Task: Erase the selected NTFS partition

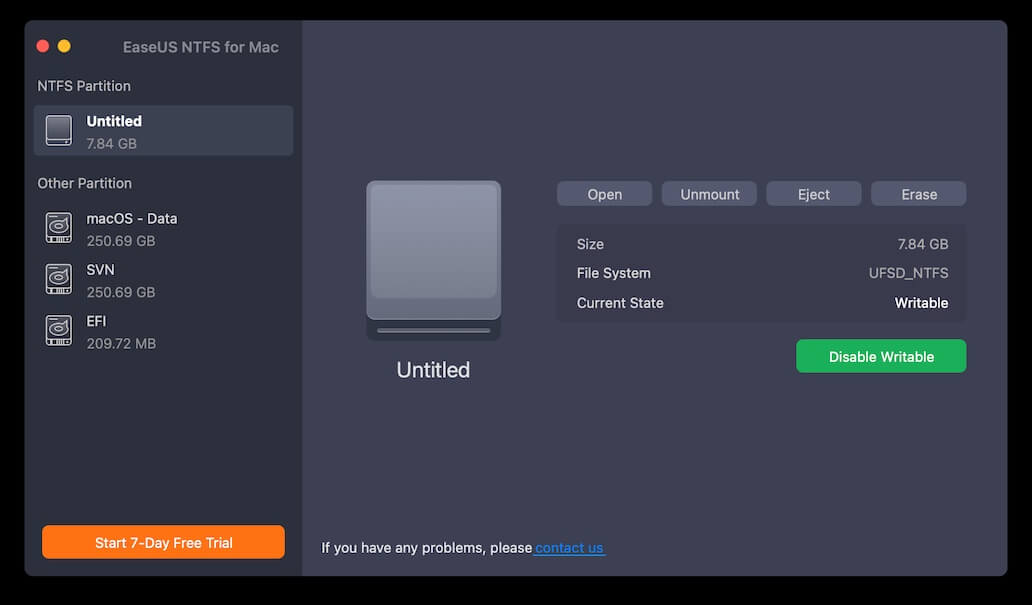Action: pyautogui.click(x=919, y=194)
